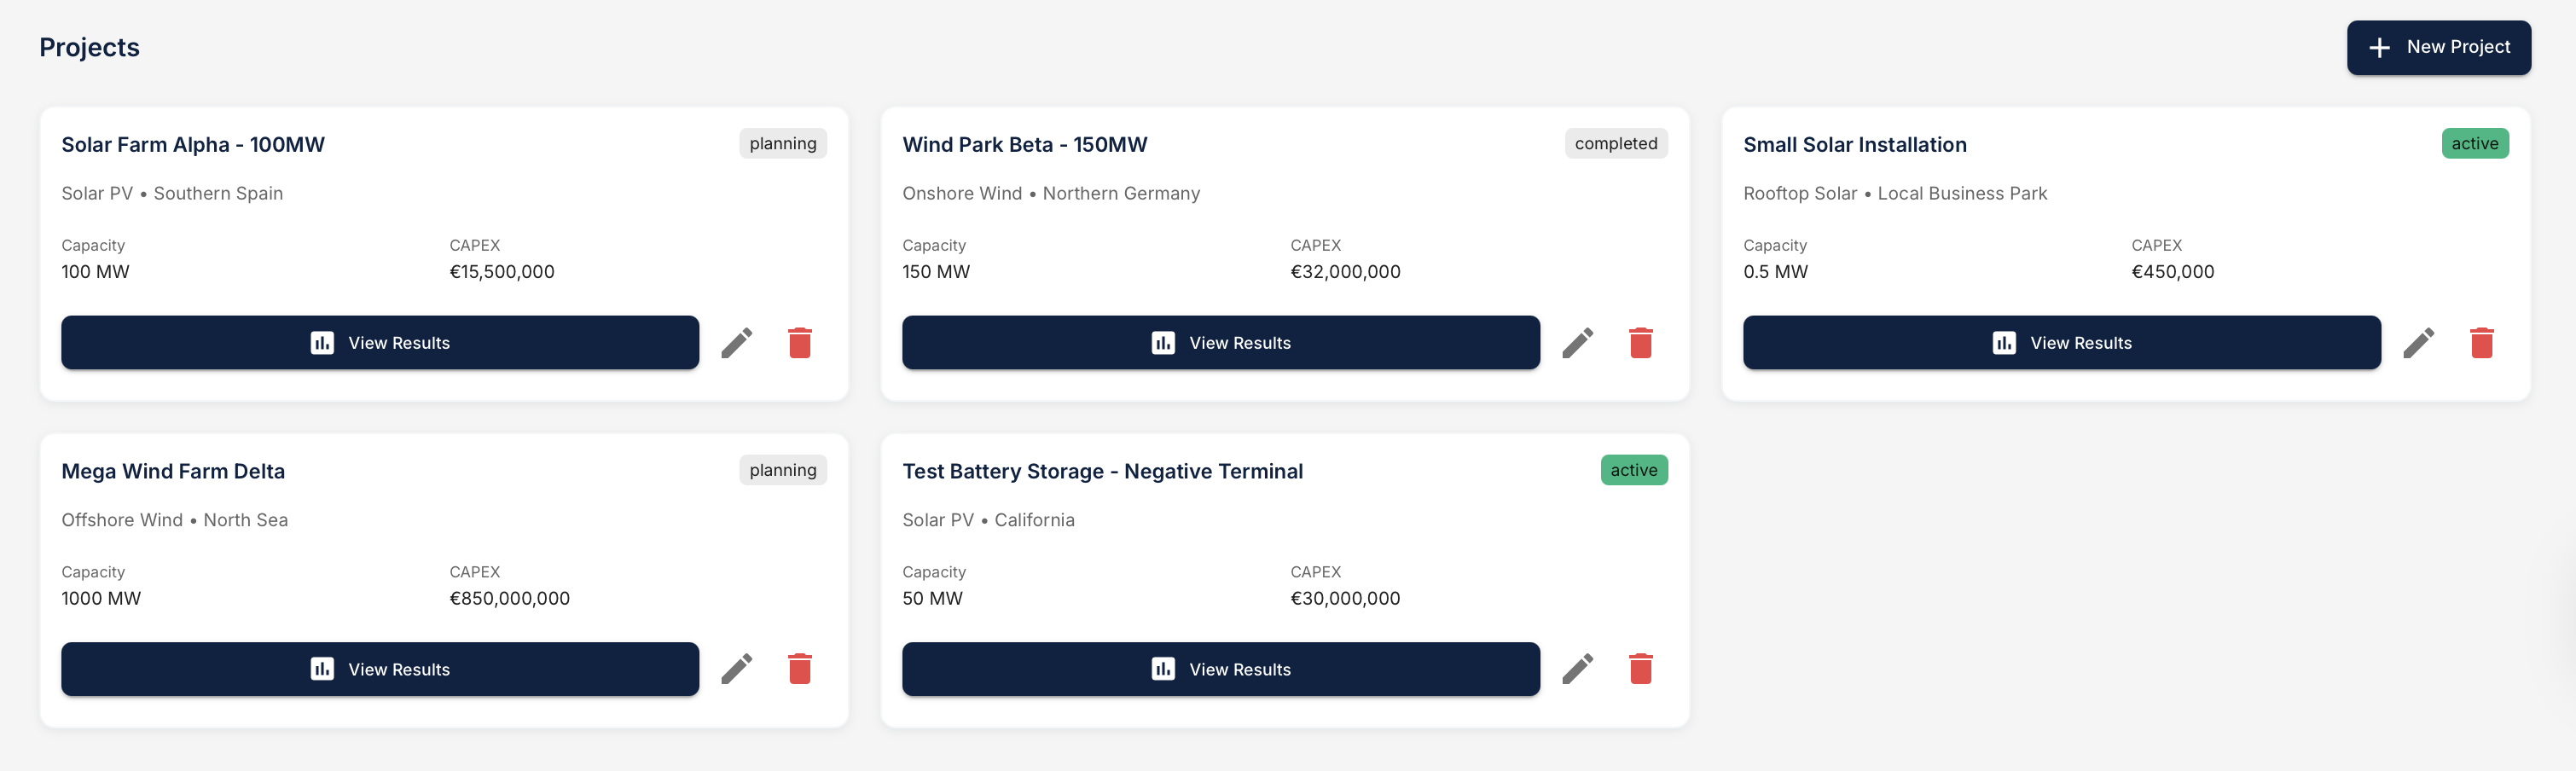Delete the Small Solar Installation project

click(2481, 342)
